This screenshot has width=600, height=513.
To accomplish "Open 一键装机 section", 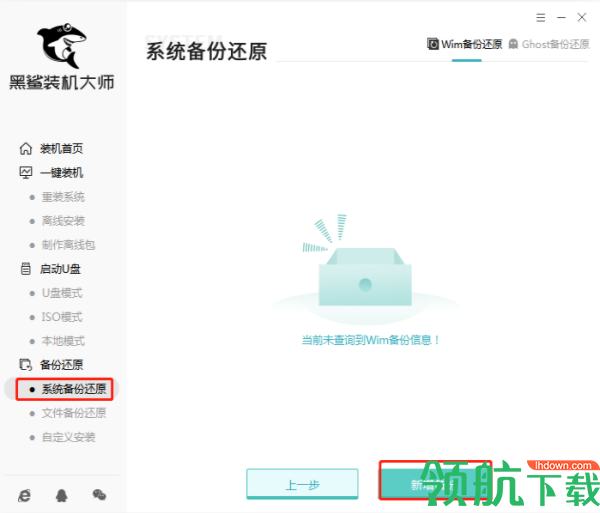I will tap(61, 173).
